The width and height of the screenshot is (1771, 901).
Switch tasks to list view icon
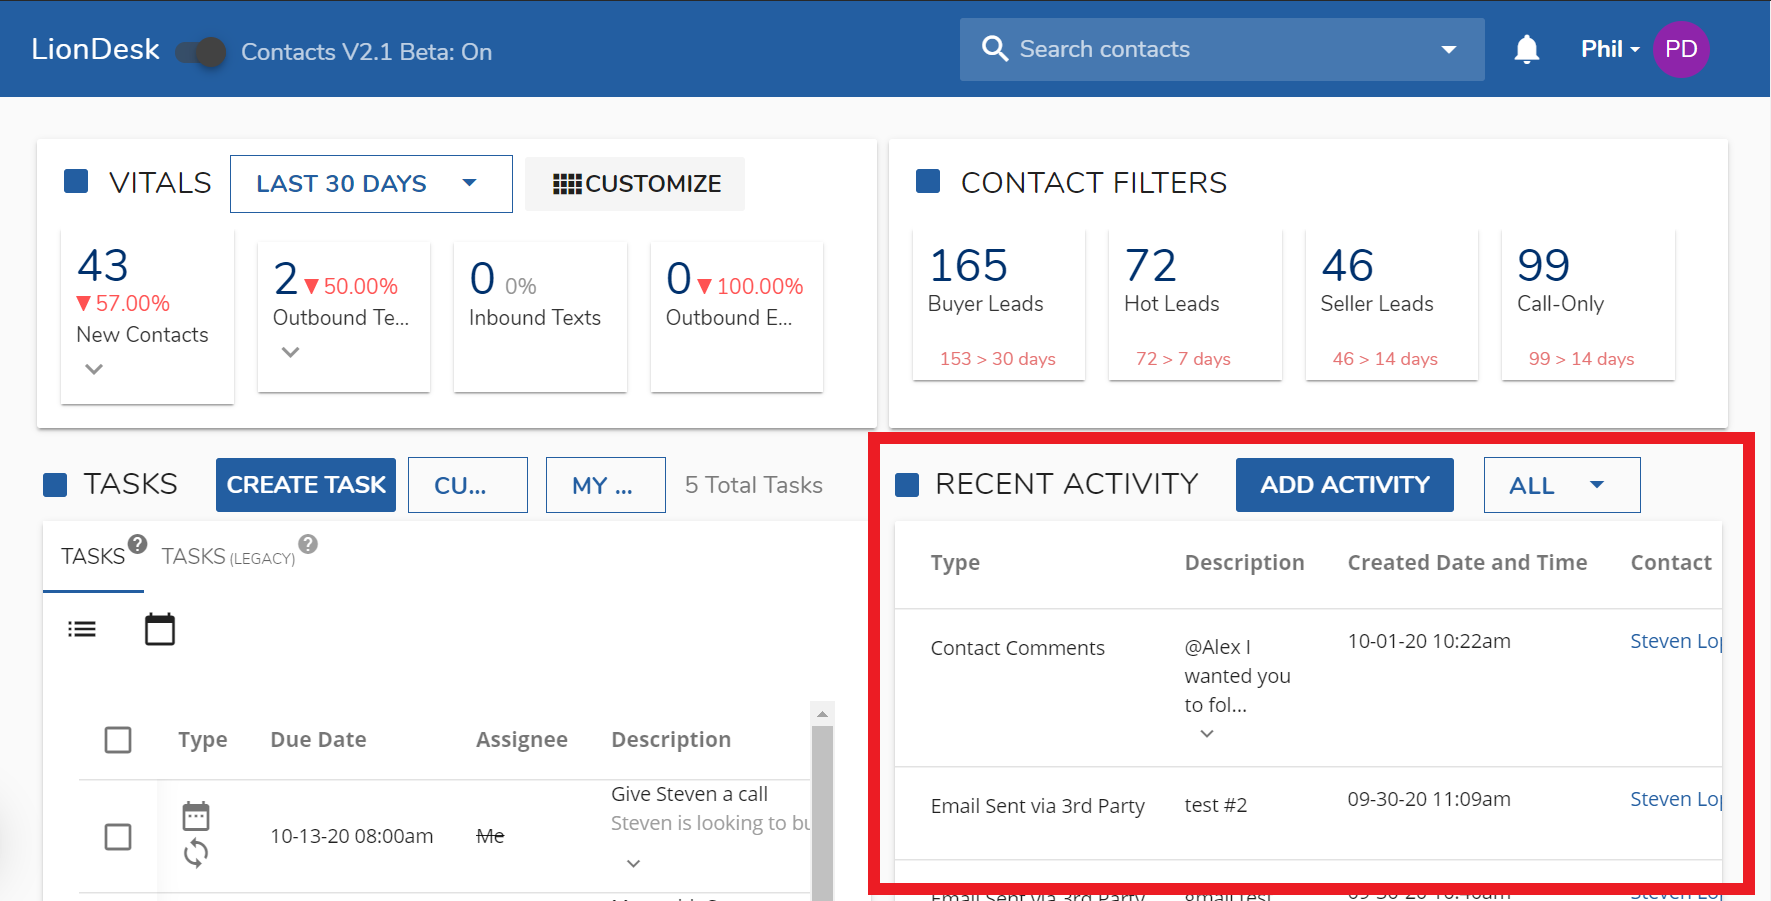pos(82,628)
